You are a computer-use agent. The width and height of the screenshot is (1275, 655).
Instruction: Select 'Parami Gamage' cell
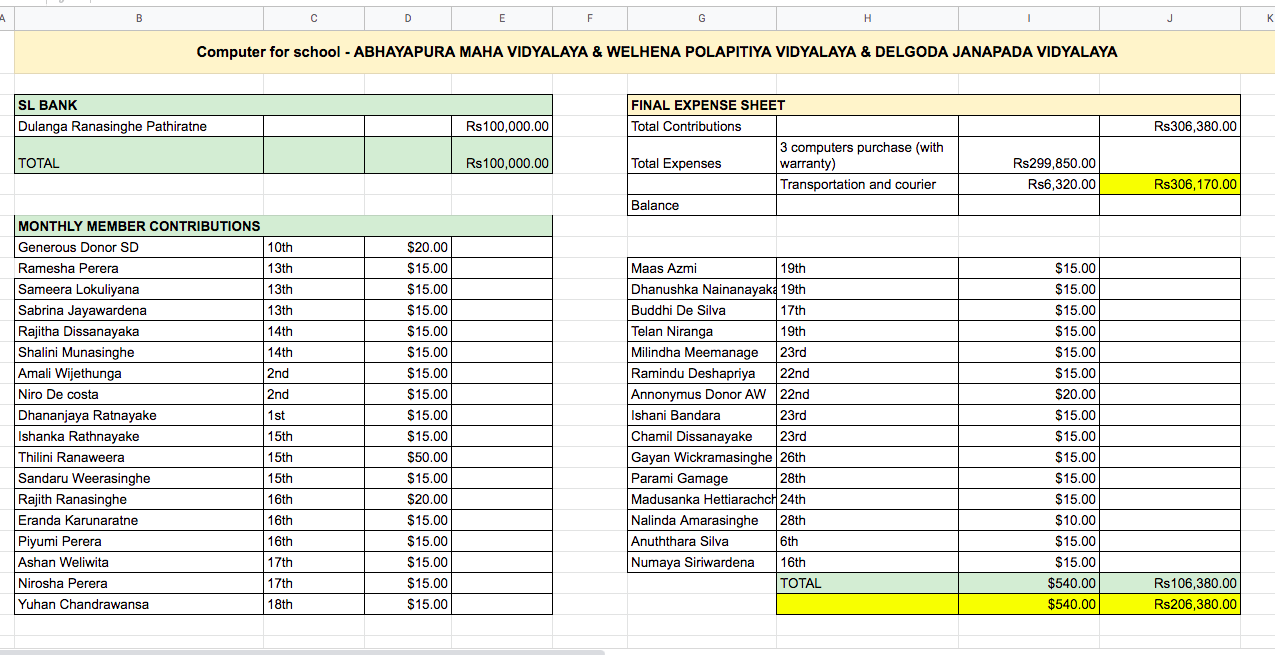(702, 478)
